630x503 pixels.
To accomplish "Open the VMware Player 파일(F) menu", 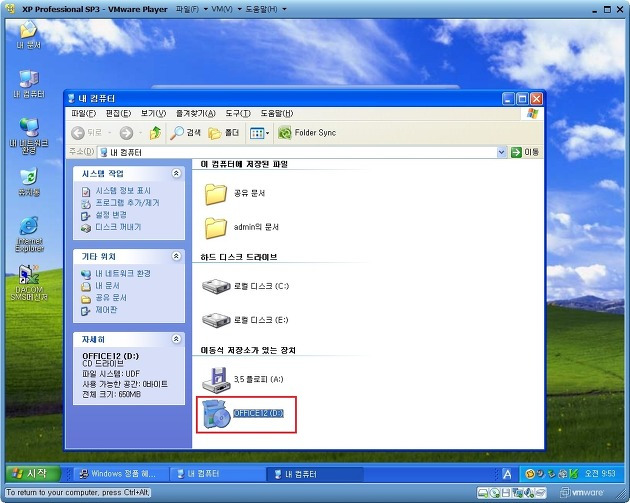I will point(192,9).
